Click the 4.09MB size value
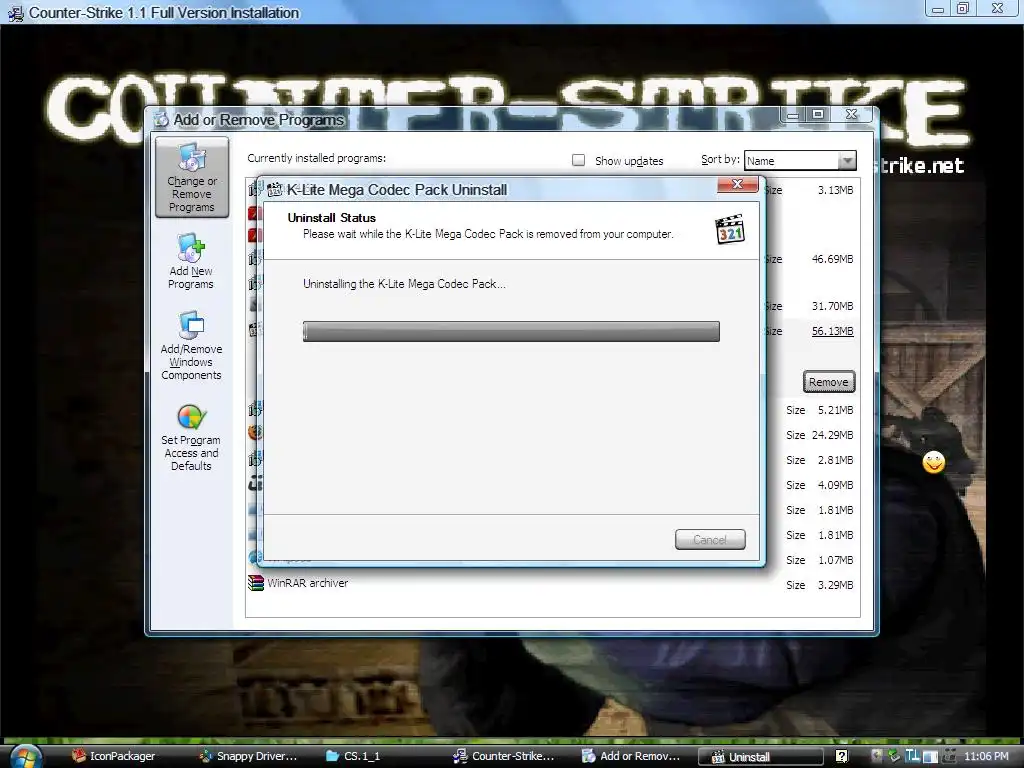1024x768 pixels. tap(835, 485)
